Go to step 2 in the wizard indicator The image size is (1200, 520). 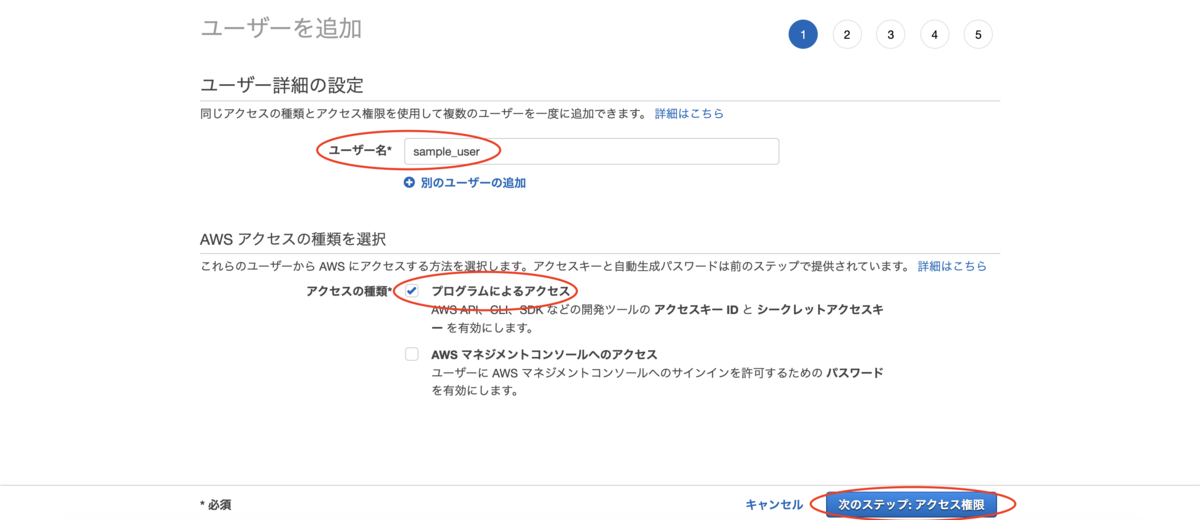tap(847, 35)
